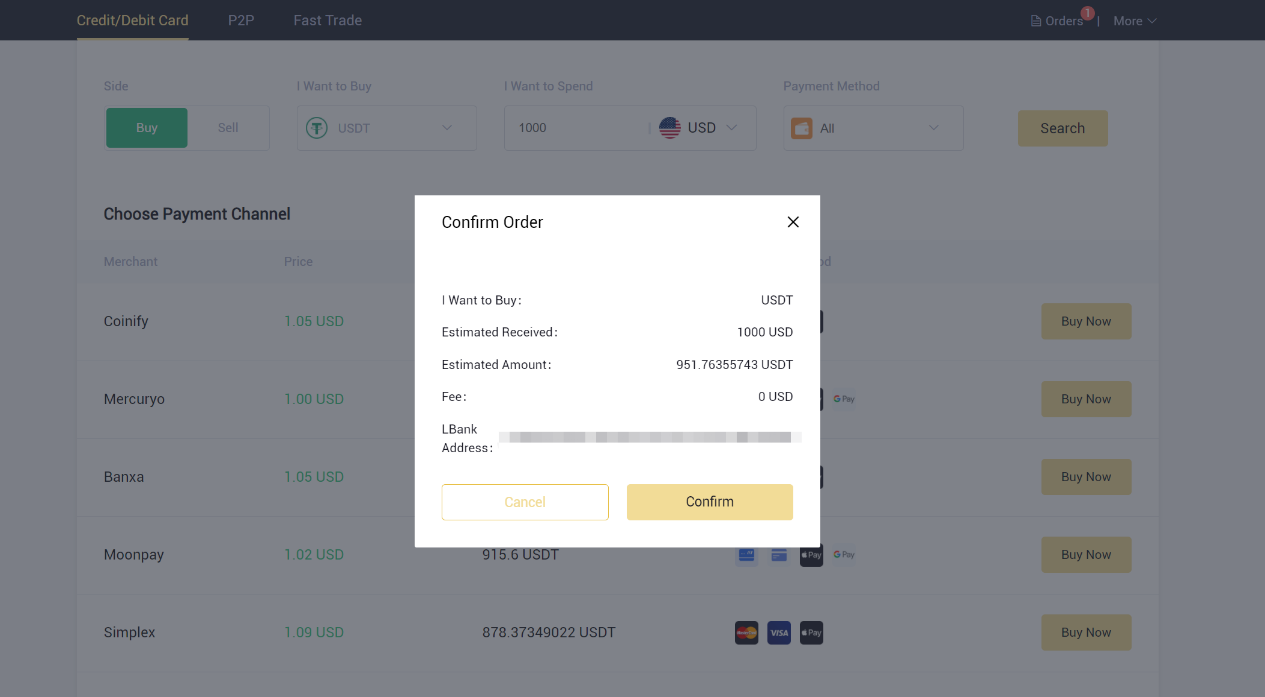Click the Apple Pay icon in Simplex row
The width and height of the screenshot is (1265, 697).
811,632
